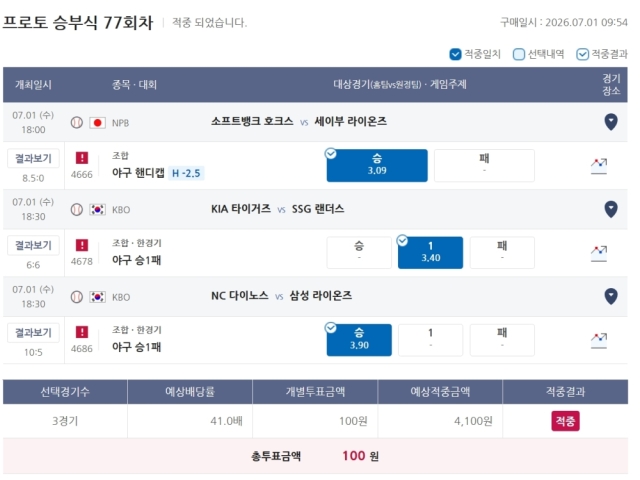Image resolution: width=640 pixels, height=480 pixels.
Task: Open odds trend chart for game 4666
Action: pos(599,166)
